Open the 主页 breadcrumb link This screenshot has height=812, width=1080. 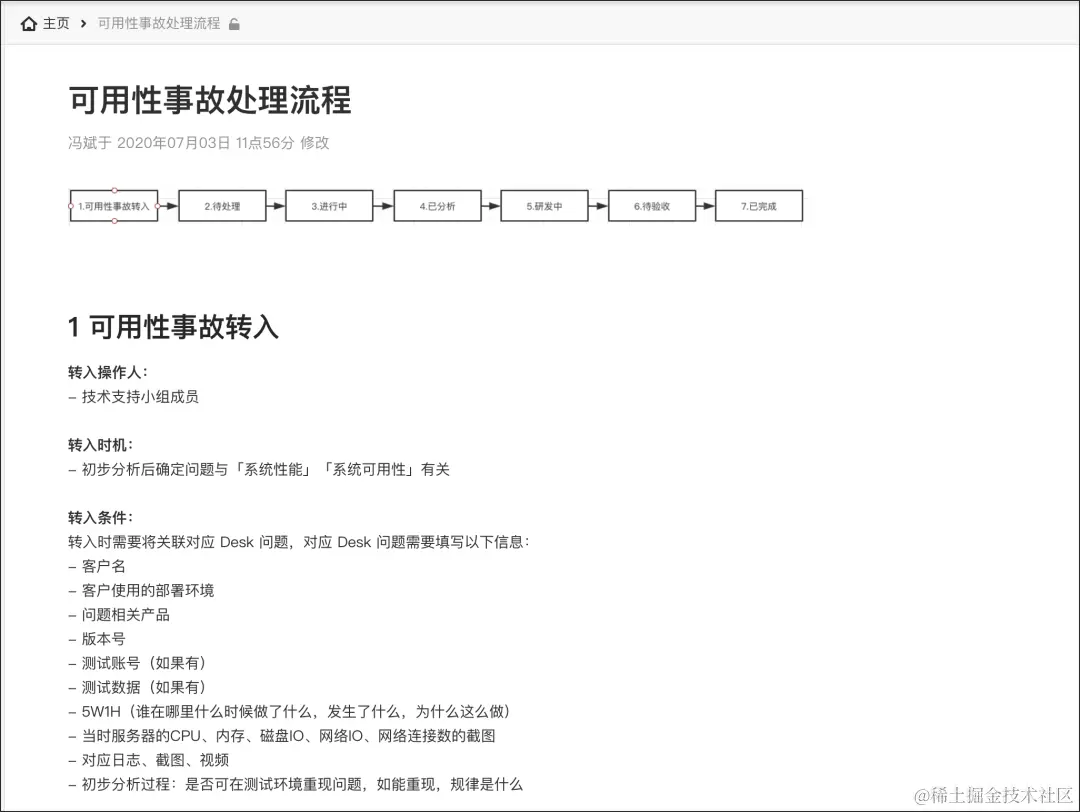pyautogui.click(x=56, y=23)
